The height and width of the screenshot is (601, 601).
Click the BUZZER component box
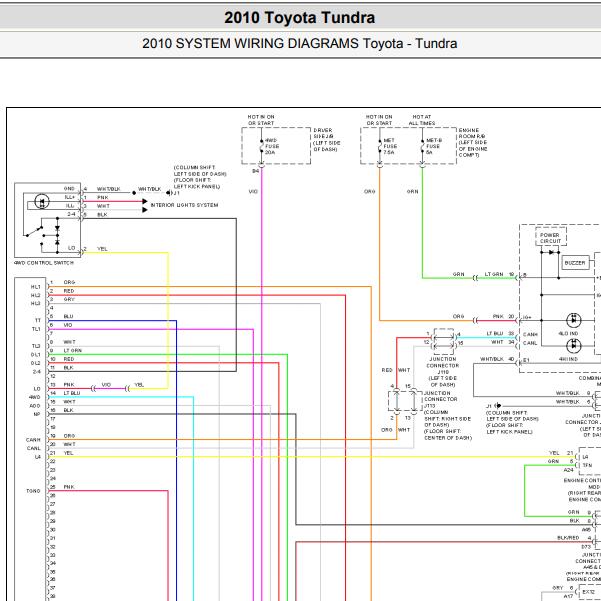(x=575, y=262)
